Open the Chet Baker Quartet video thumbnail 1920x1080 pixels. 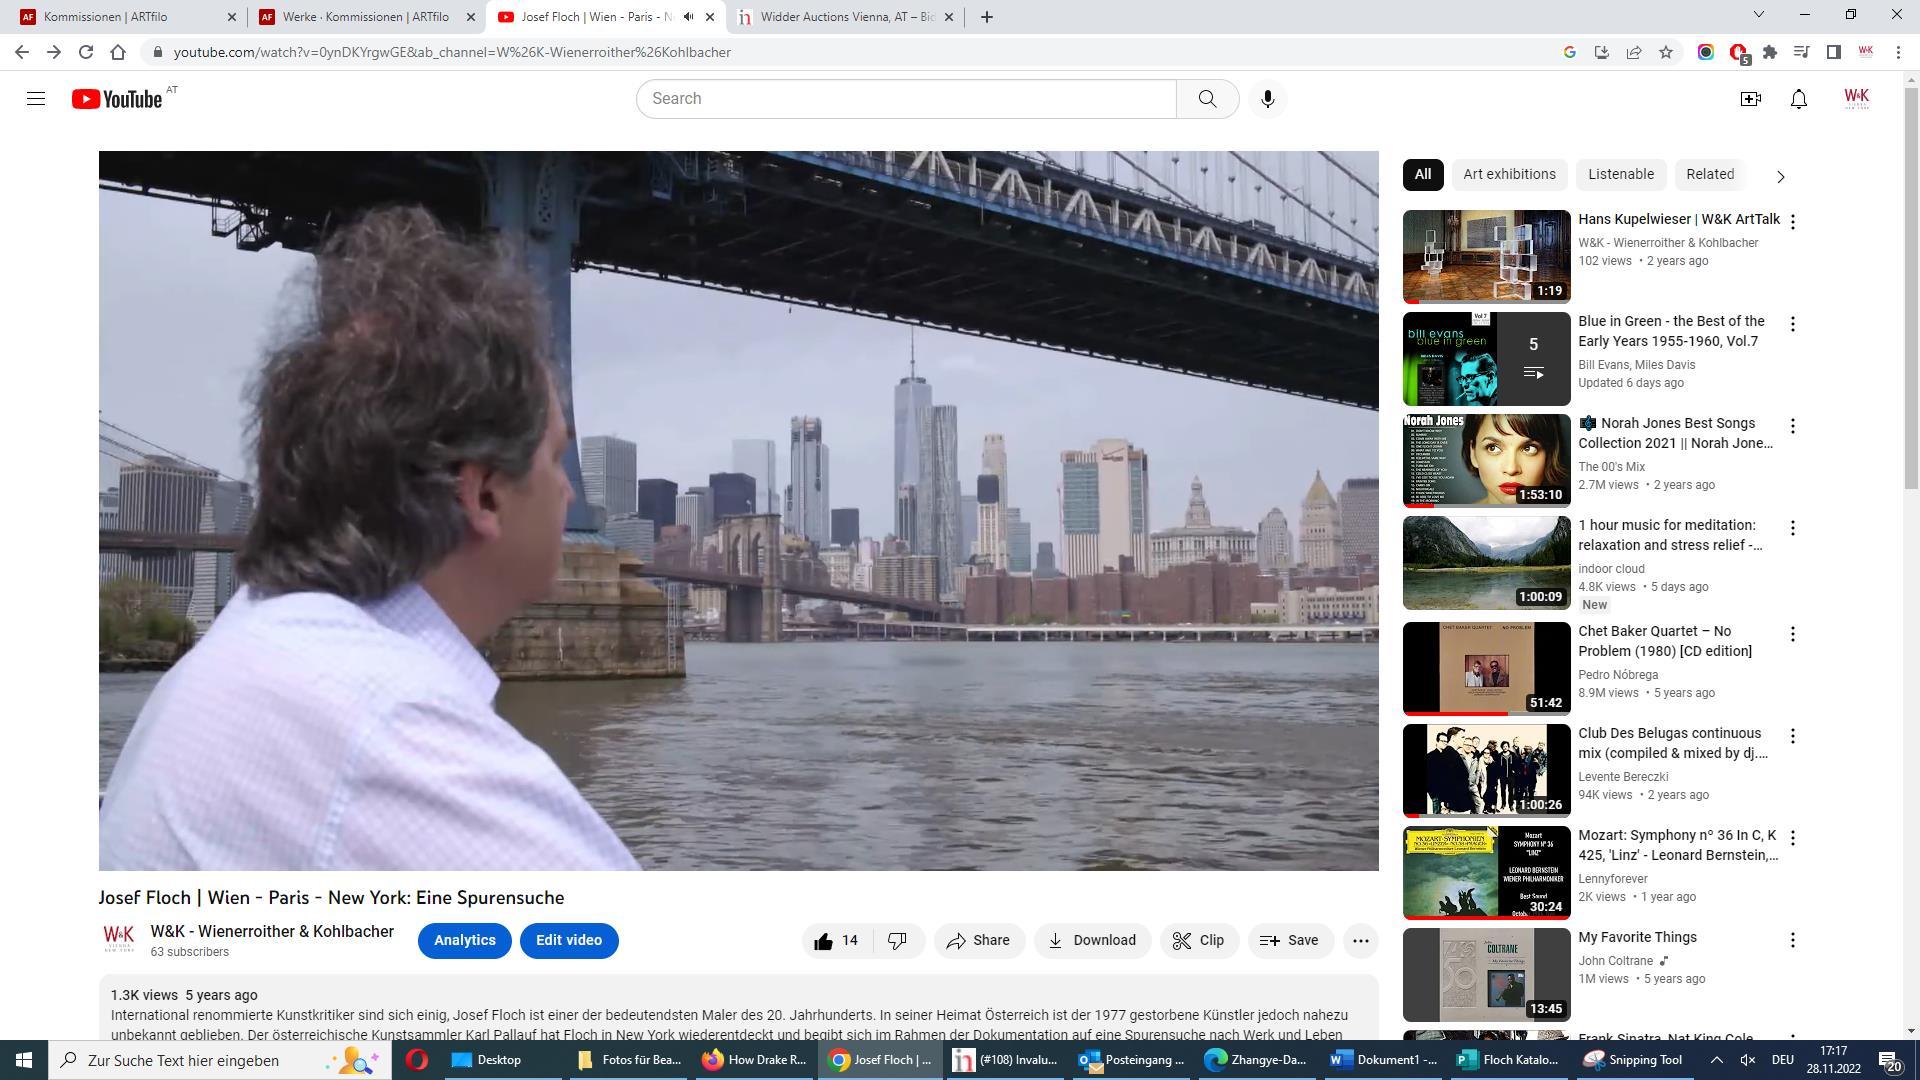(1485, 668)
